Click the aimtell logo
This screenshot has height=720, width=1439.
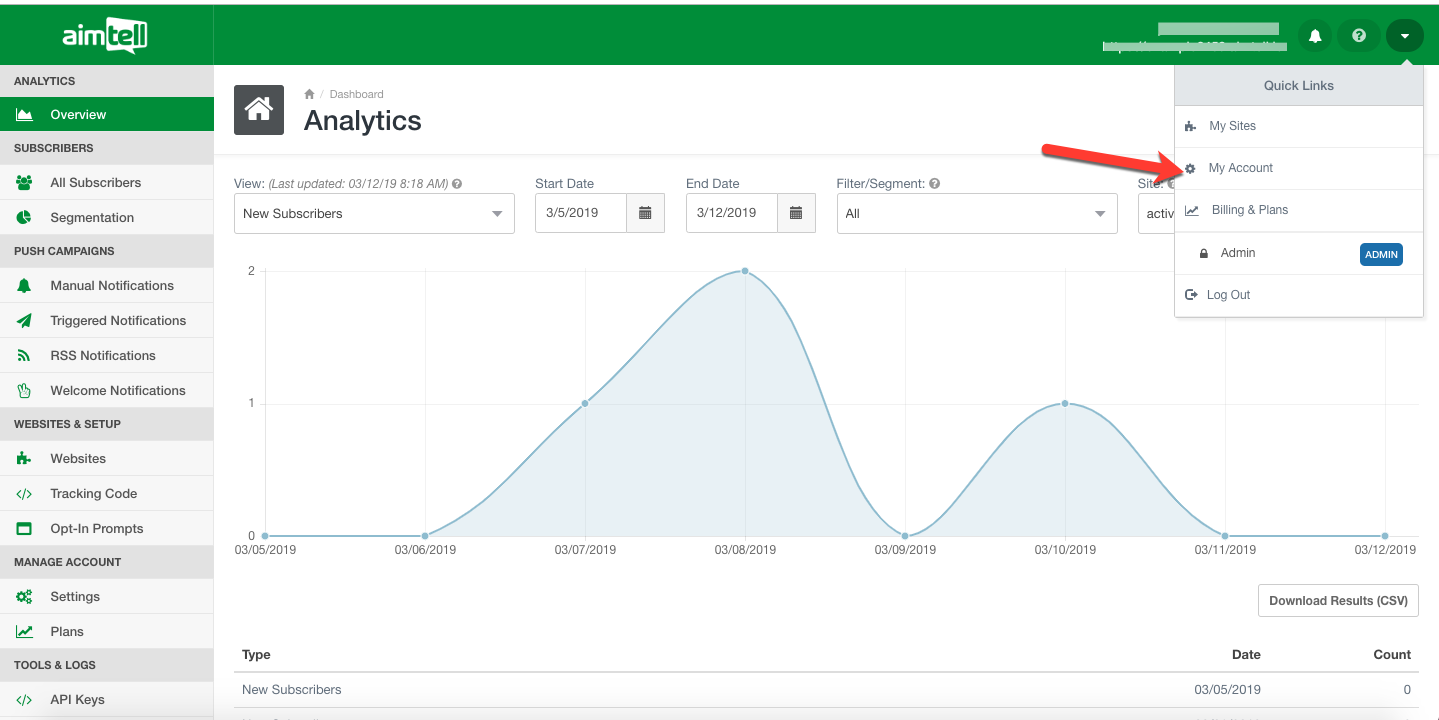click(x=105, y=37)
